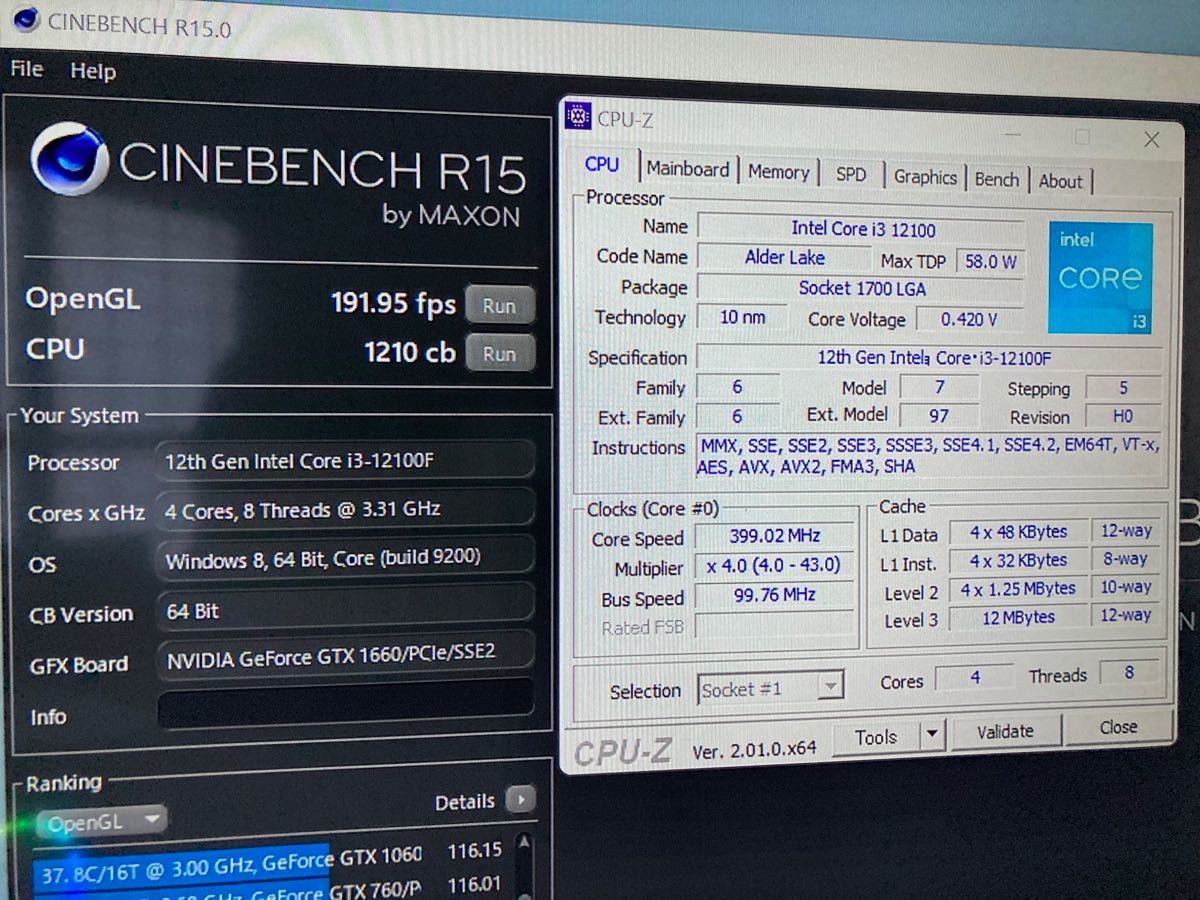This screenshot has height=900, width=1200.
Task: Click the Package value Socket 1700 LGA
Action: (862, 289)
